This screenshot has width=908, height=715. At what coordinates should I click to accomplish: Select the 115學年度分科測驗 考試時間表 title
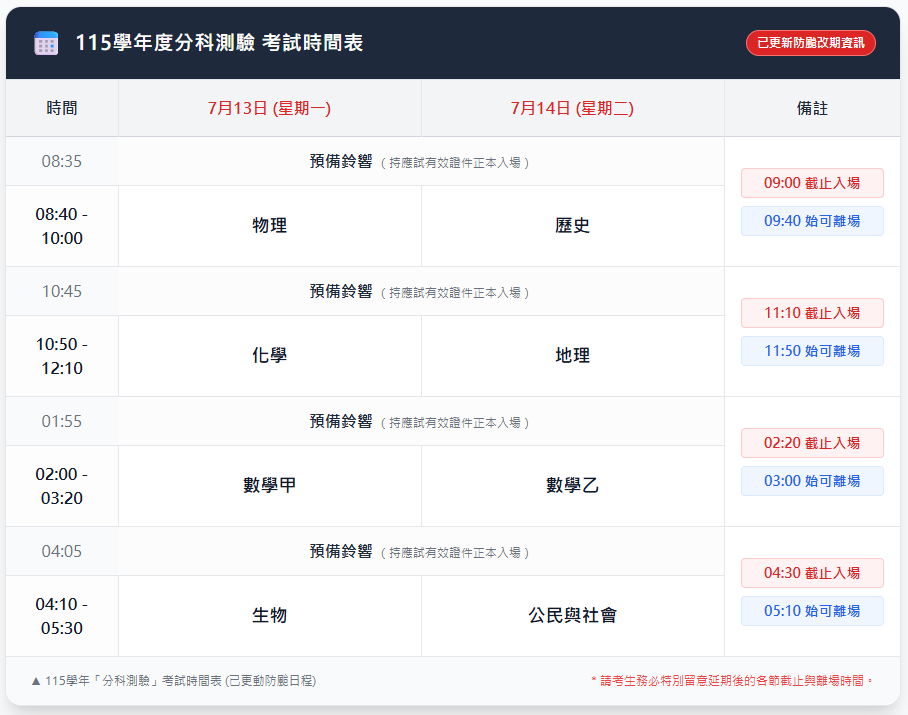(x=219, y=43)
